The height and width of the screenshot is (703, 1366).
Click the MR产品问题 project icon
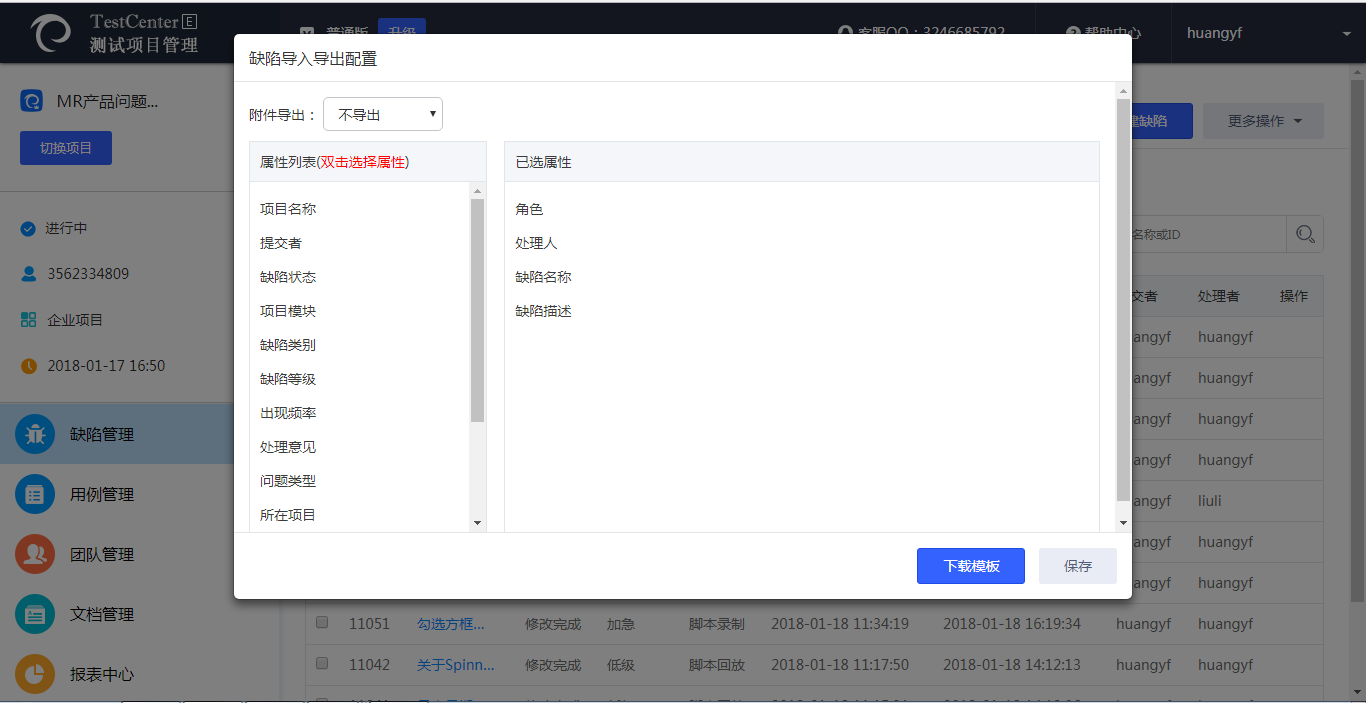[x=32, y=101]
